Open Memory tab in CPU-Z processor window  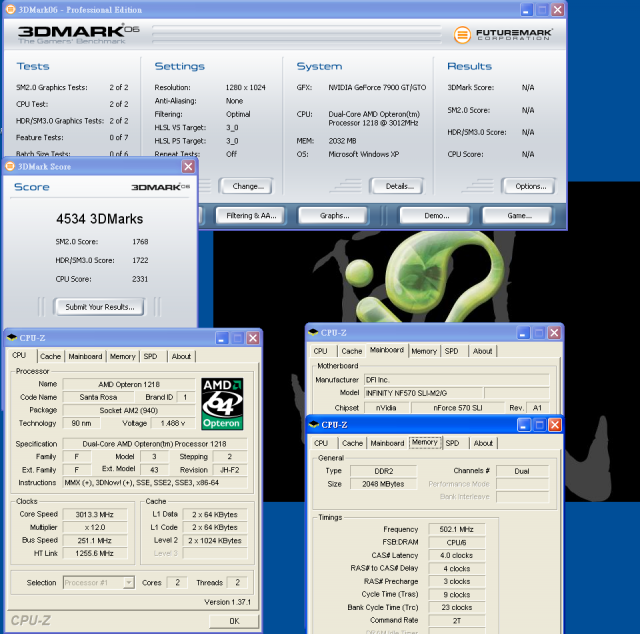pos(122,356)
